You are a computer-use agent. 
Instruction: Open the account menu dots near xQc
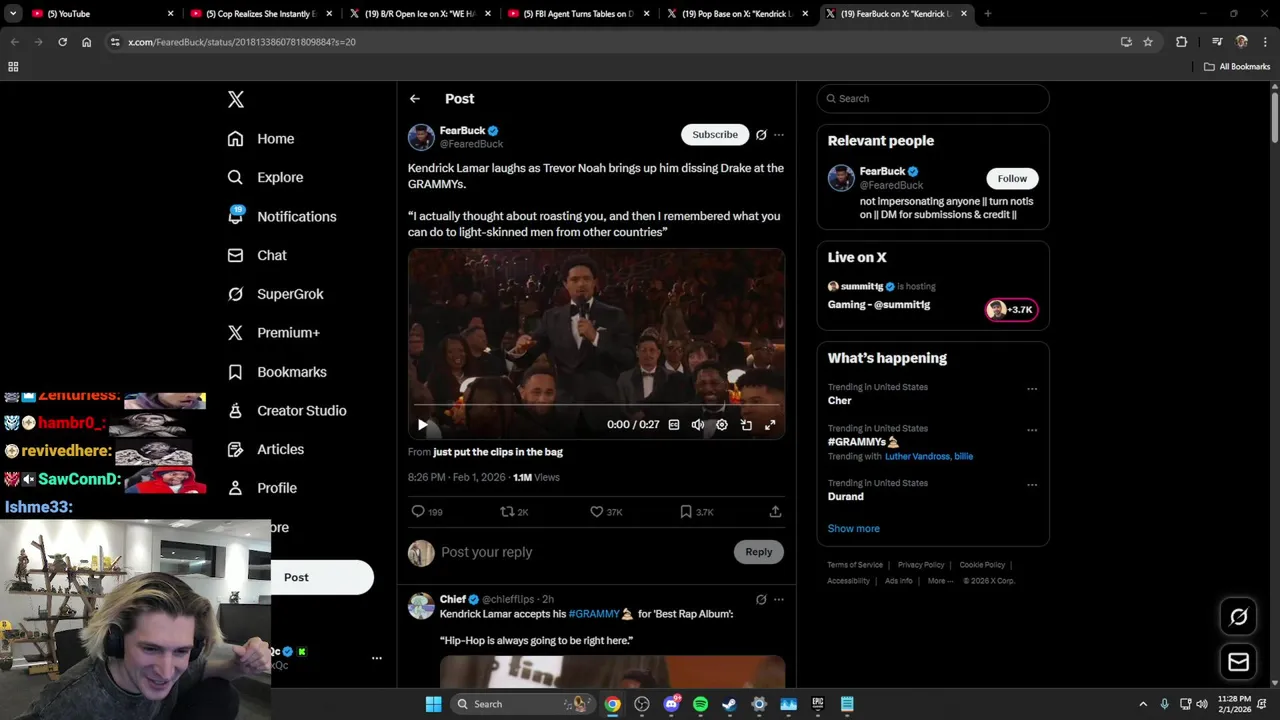coord(377,658)
